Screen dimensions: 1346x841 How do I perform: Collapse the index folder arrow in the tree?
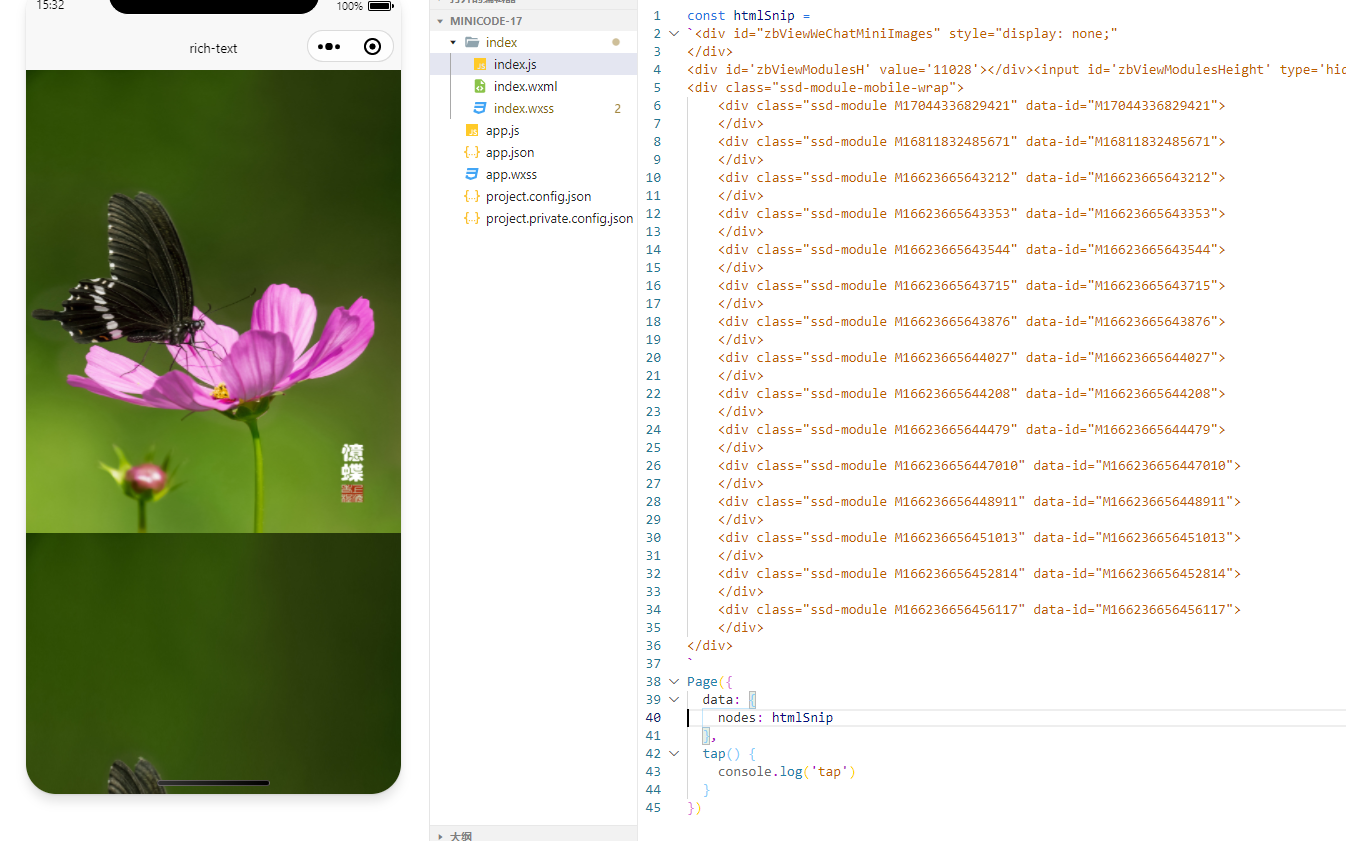(453, 42)
